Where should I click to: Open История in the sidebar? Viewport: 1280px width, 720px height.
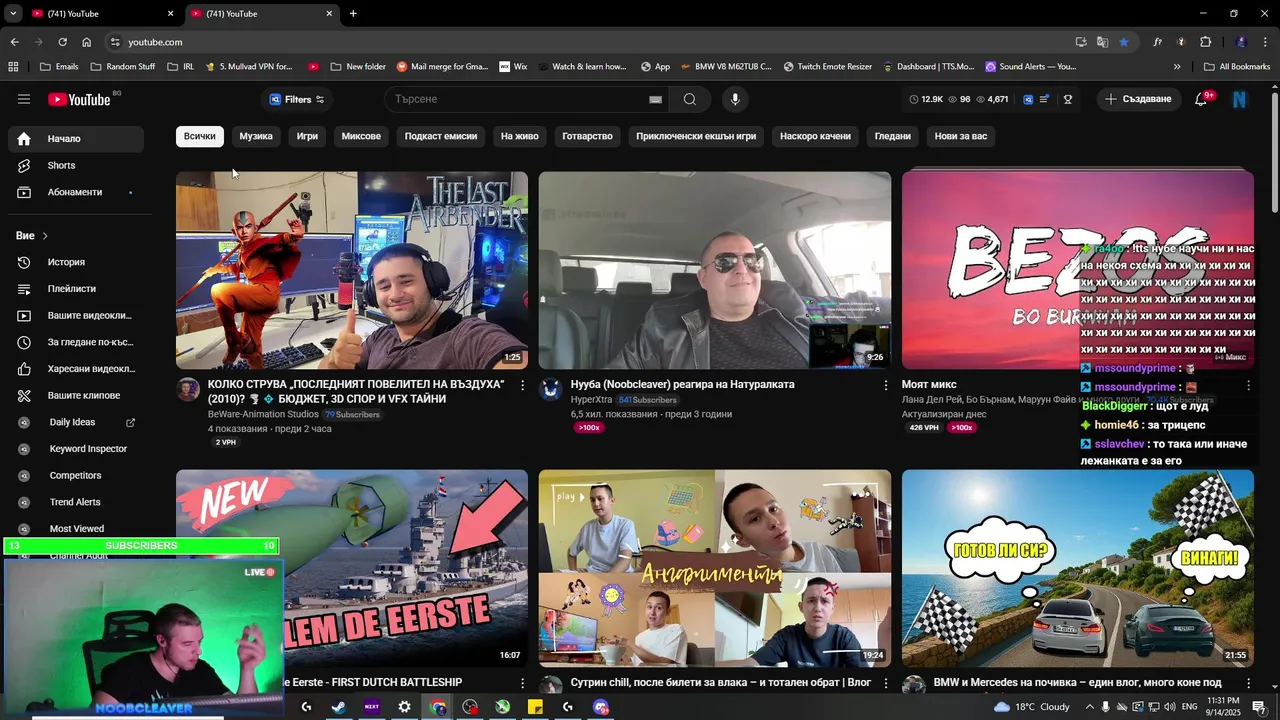76,262
